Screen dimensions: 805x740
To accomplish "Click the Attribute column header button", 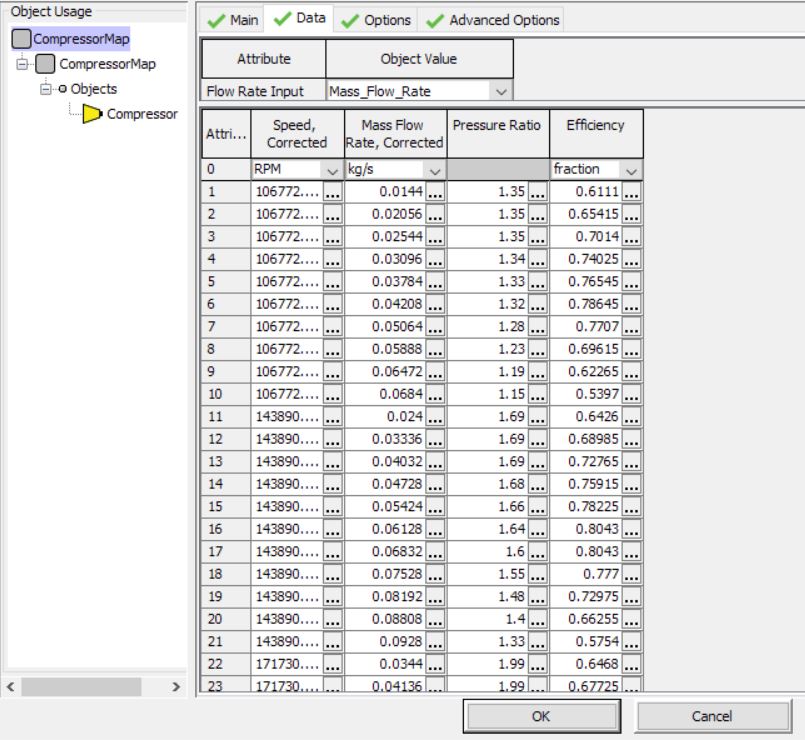I will pyautogui.click(x=264, y=59).
